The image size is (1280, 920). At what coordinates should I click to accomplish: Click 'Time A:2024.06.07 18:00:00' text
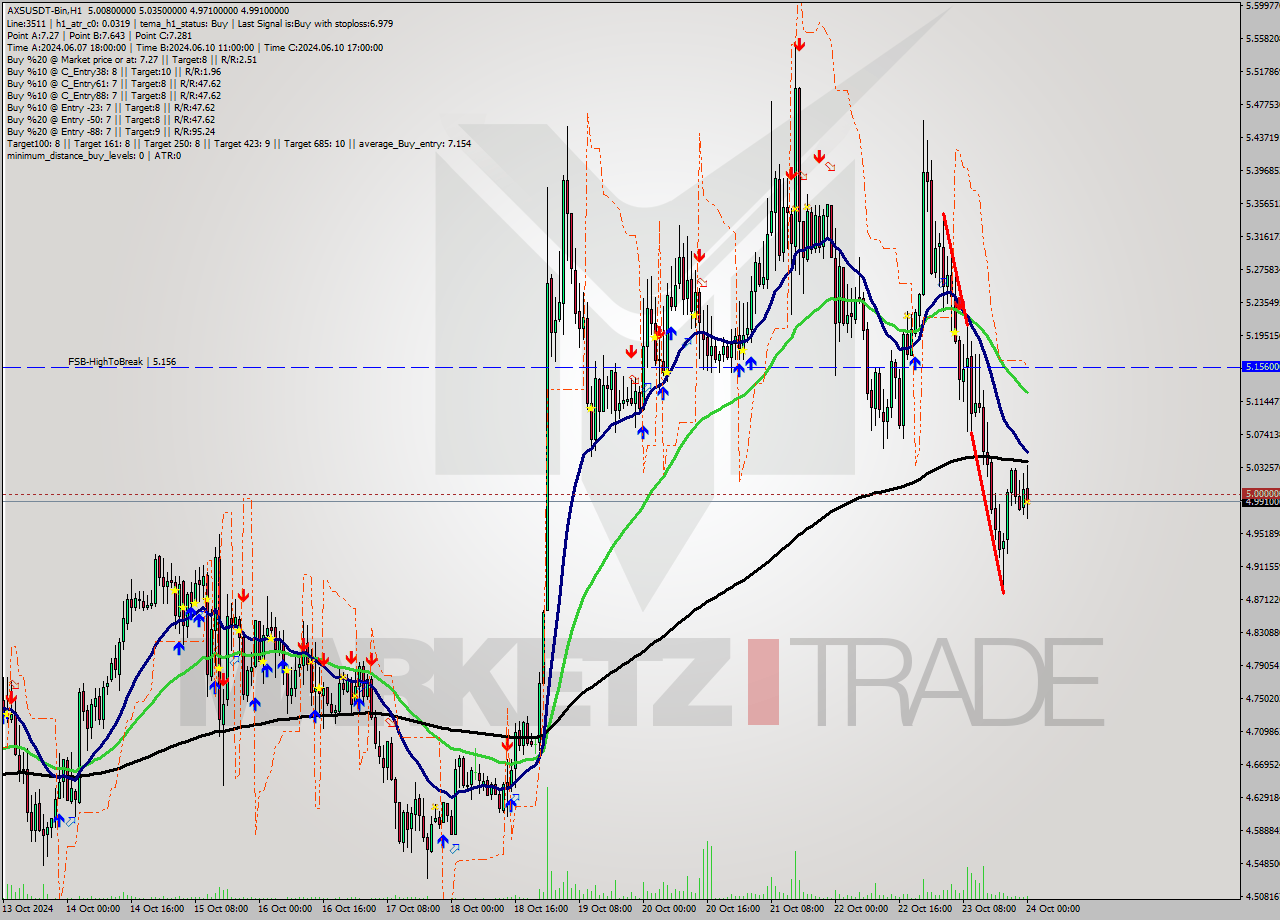[x=66, y=48]
